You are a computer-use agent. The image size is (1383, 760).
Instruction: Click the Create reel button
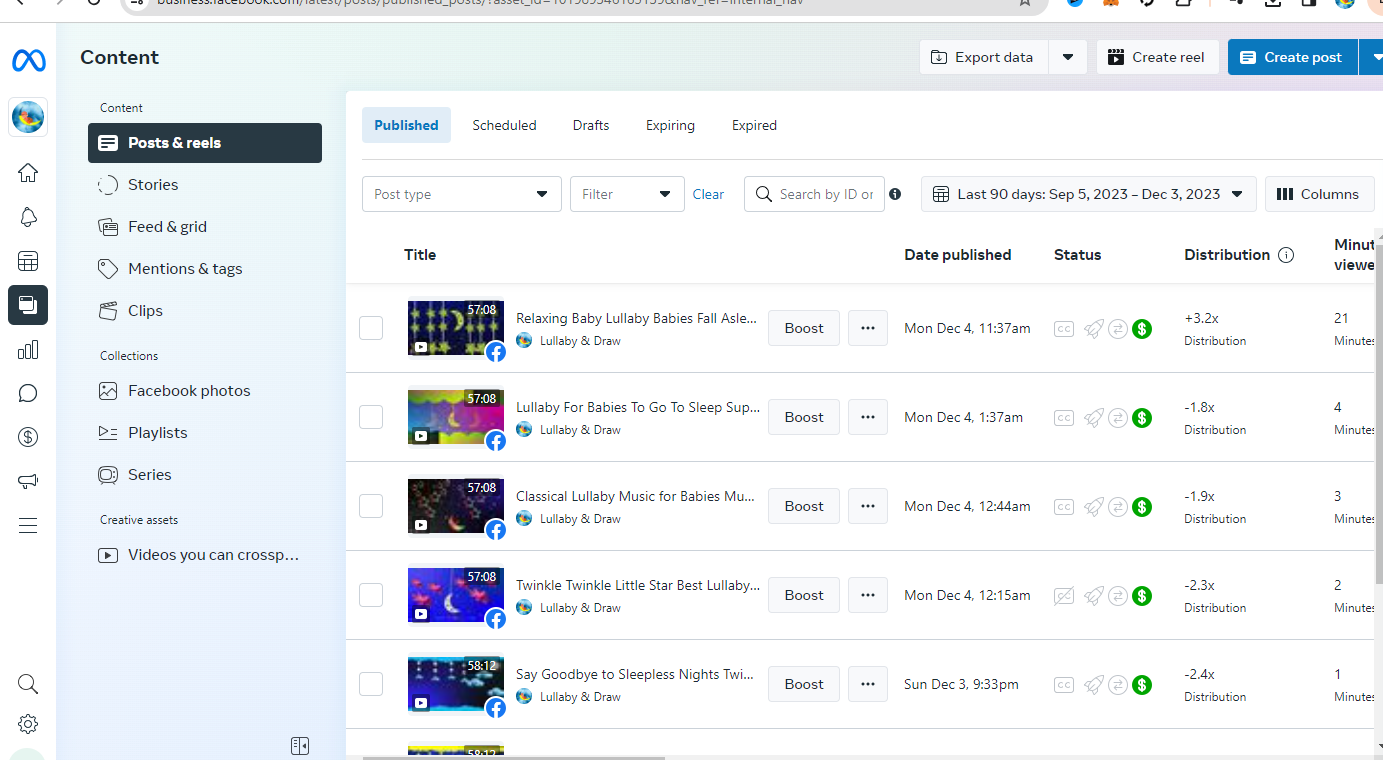pyautogui.click(x=1157, y=57)
